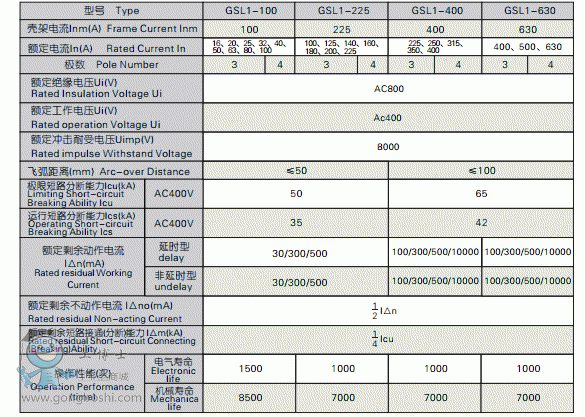Select the 1/2 IΔn non-acting current cell
585x417 pixels.
point(388,311)
